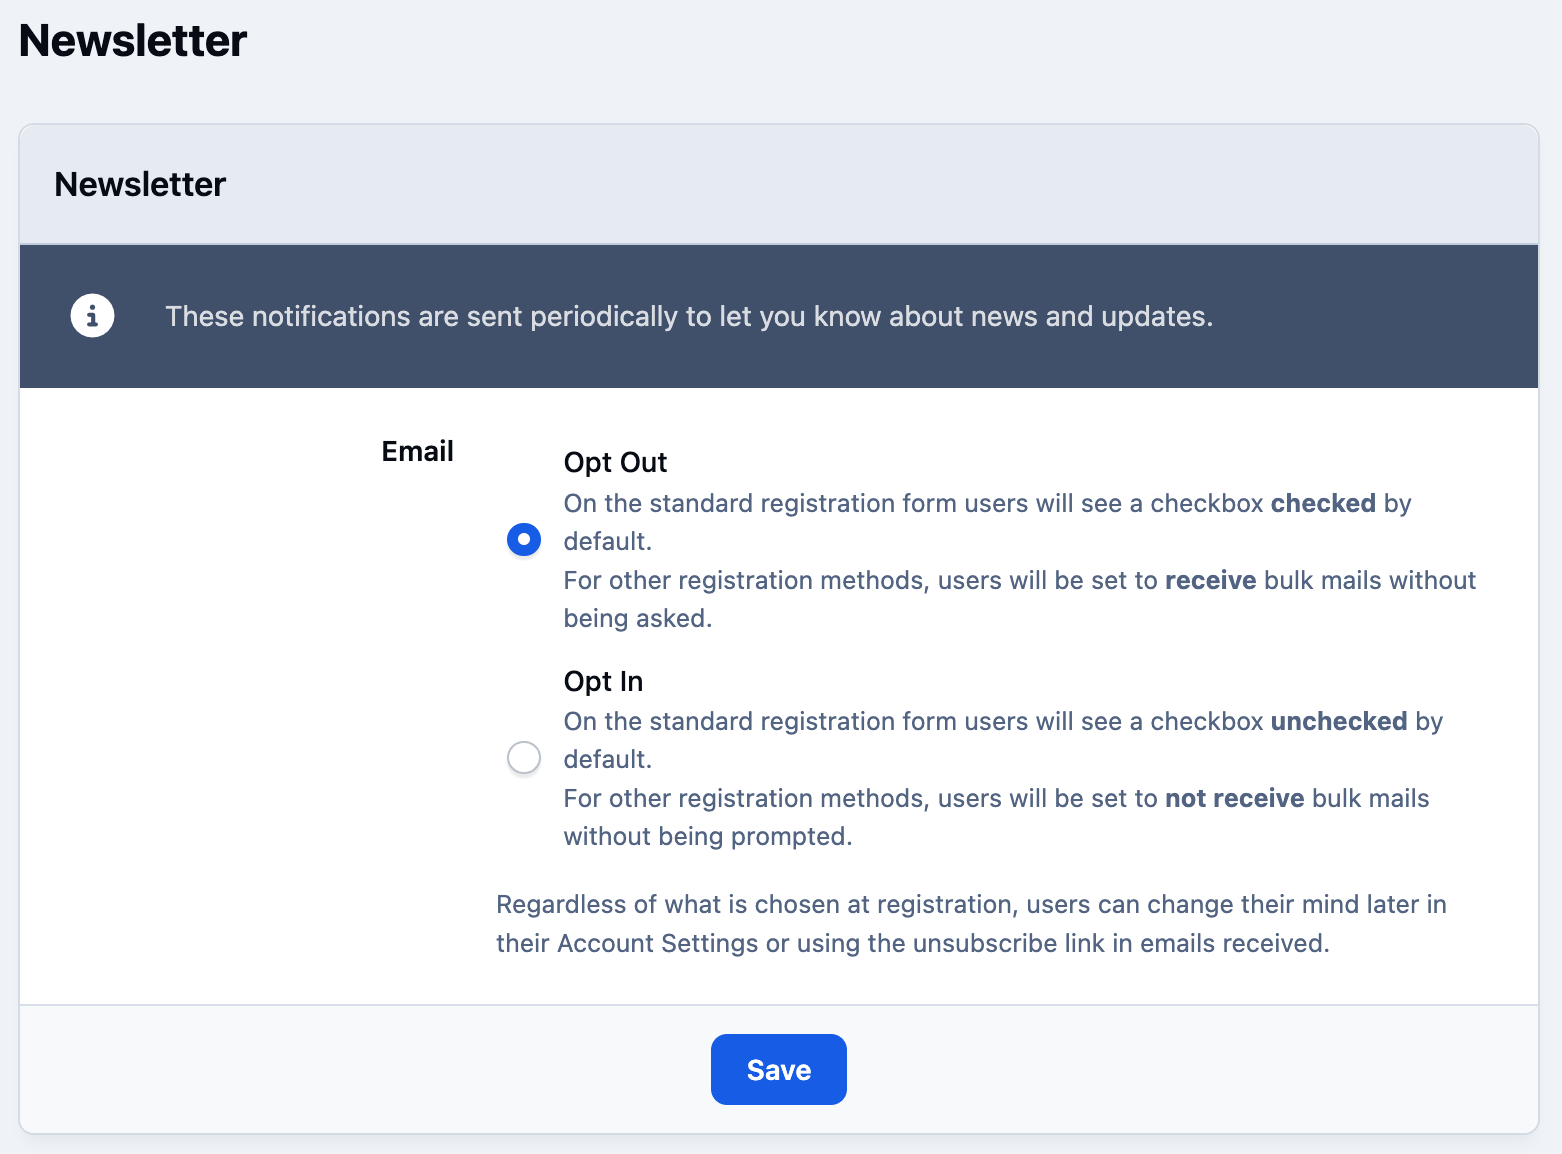Select the Opt Out radio button

coord(524,540)
